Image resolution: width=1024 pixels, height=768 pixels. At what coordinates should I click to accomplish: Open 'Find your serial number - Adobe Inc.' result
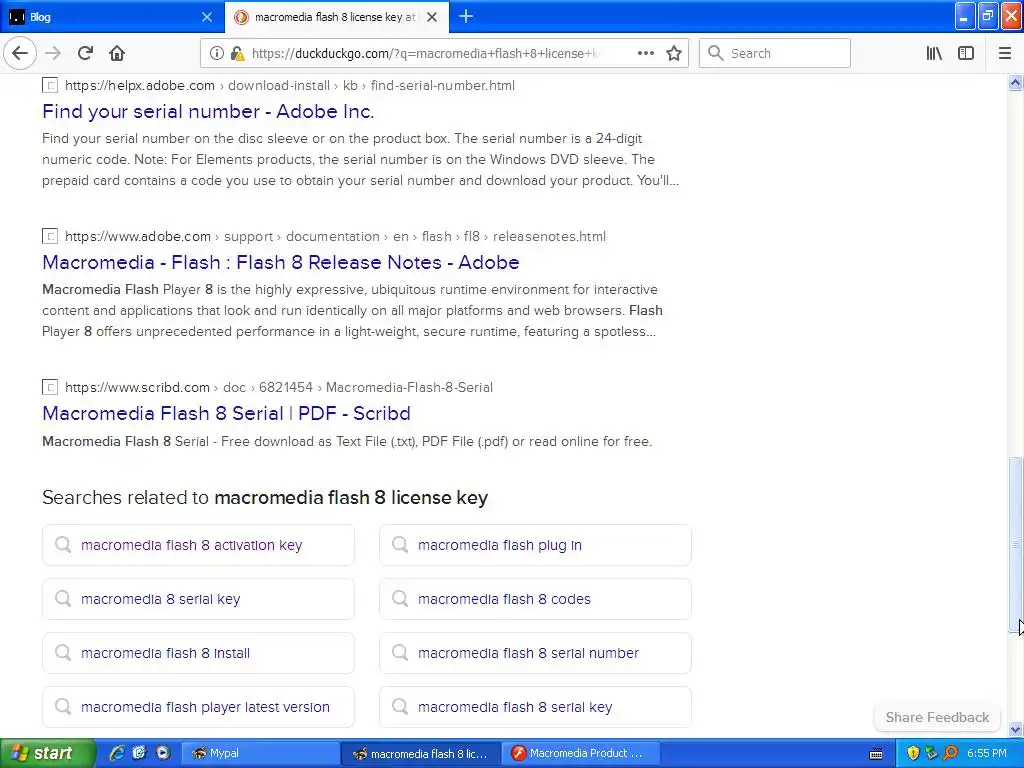click(208, 112)
